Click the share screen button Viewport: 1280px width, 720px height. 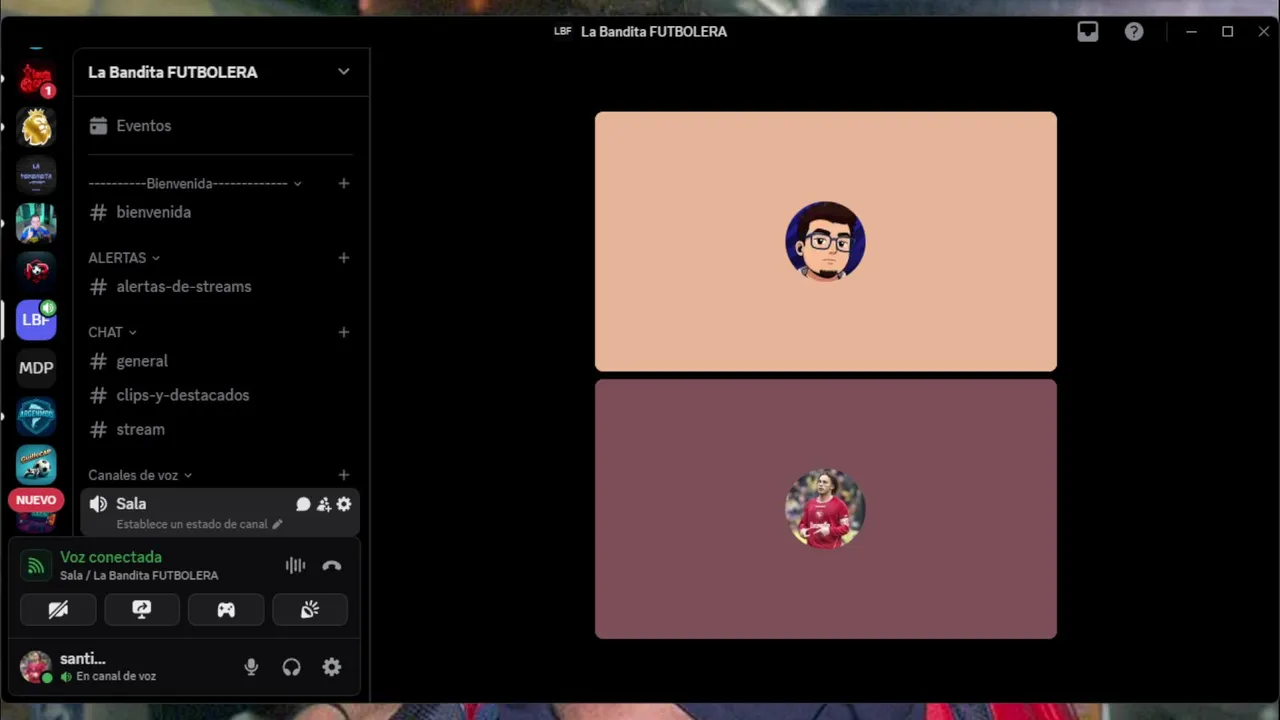click(x=142, y=609)
